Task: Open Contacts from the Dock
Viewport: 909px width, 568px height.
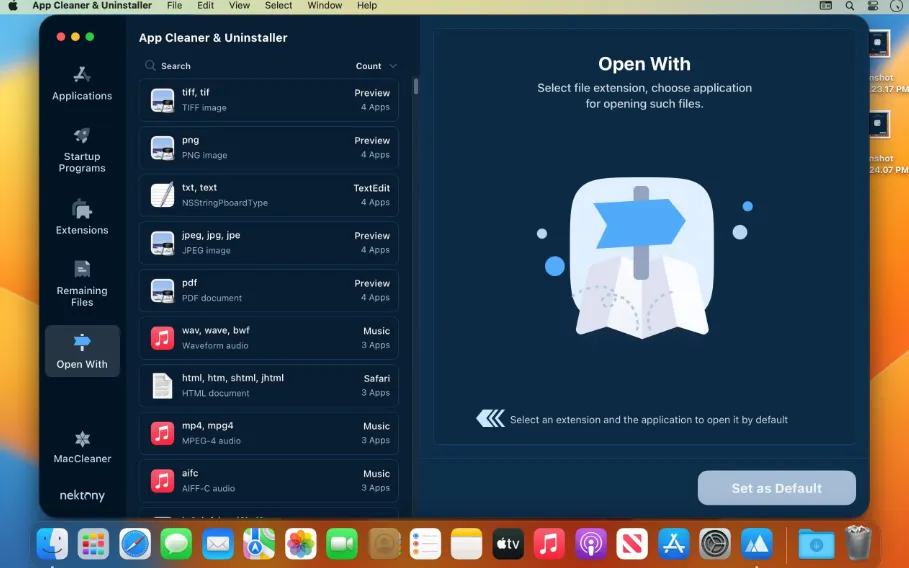Action: coord(384,544)
